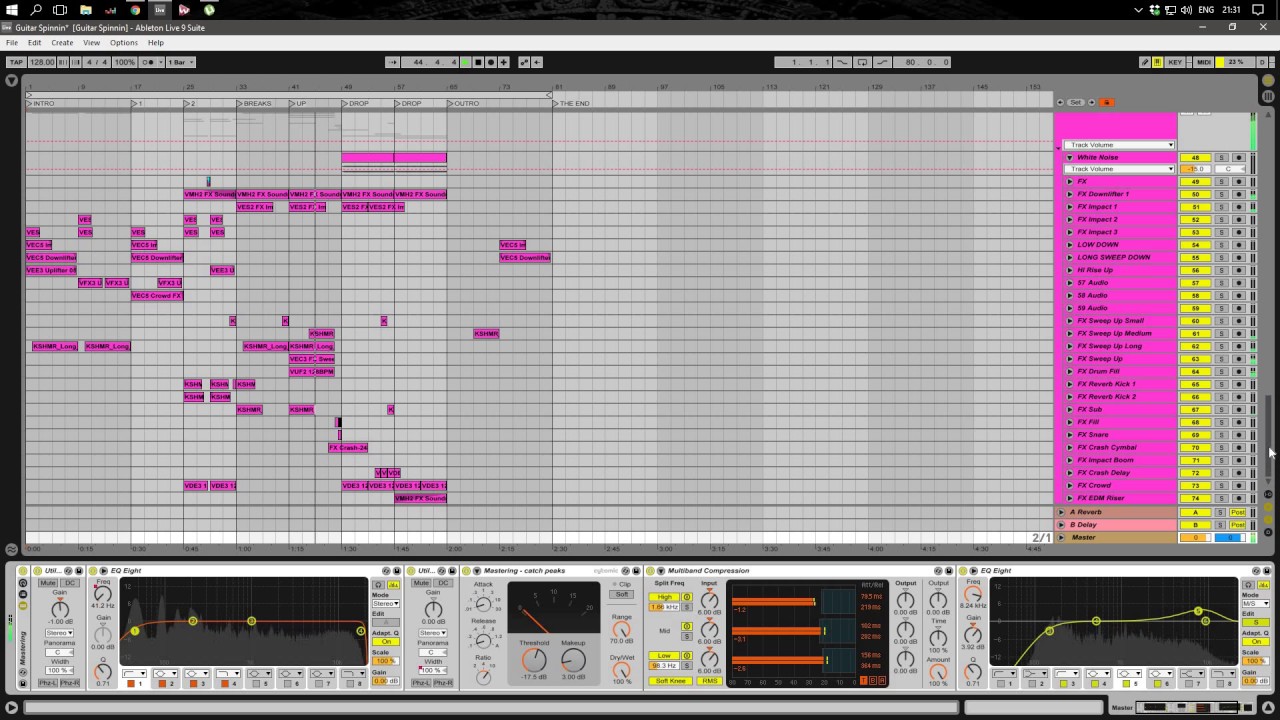Collapse the White Noise track
The image size is (1280, 720).
[1069, 157]
